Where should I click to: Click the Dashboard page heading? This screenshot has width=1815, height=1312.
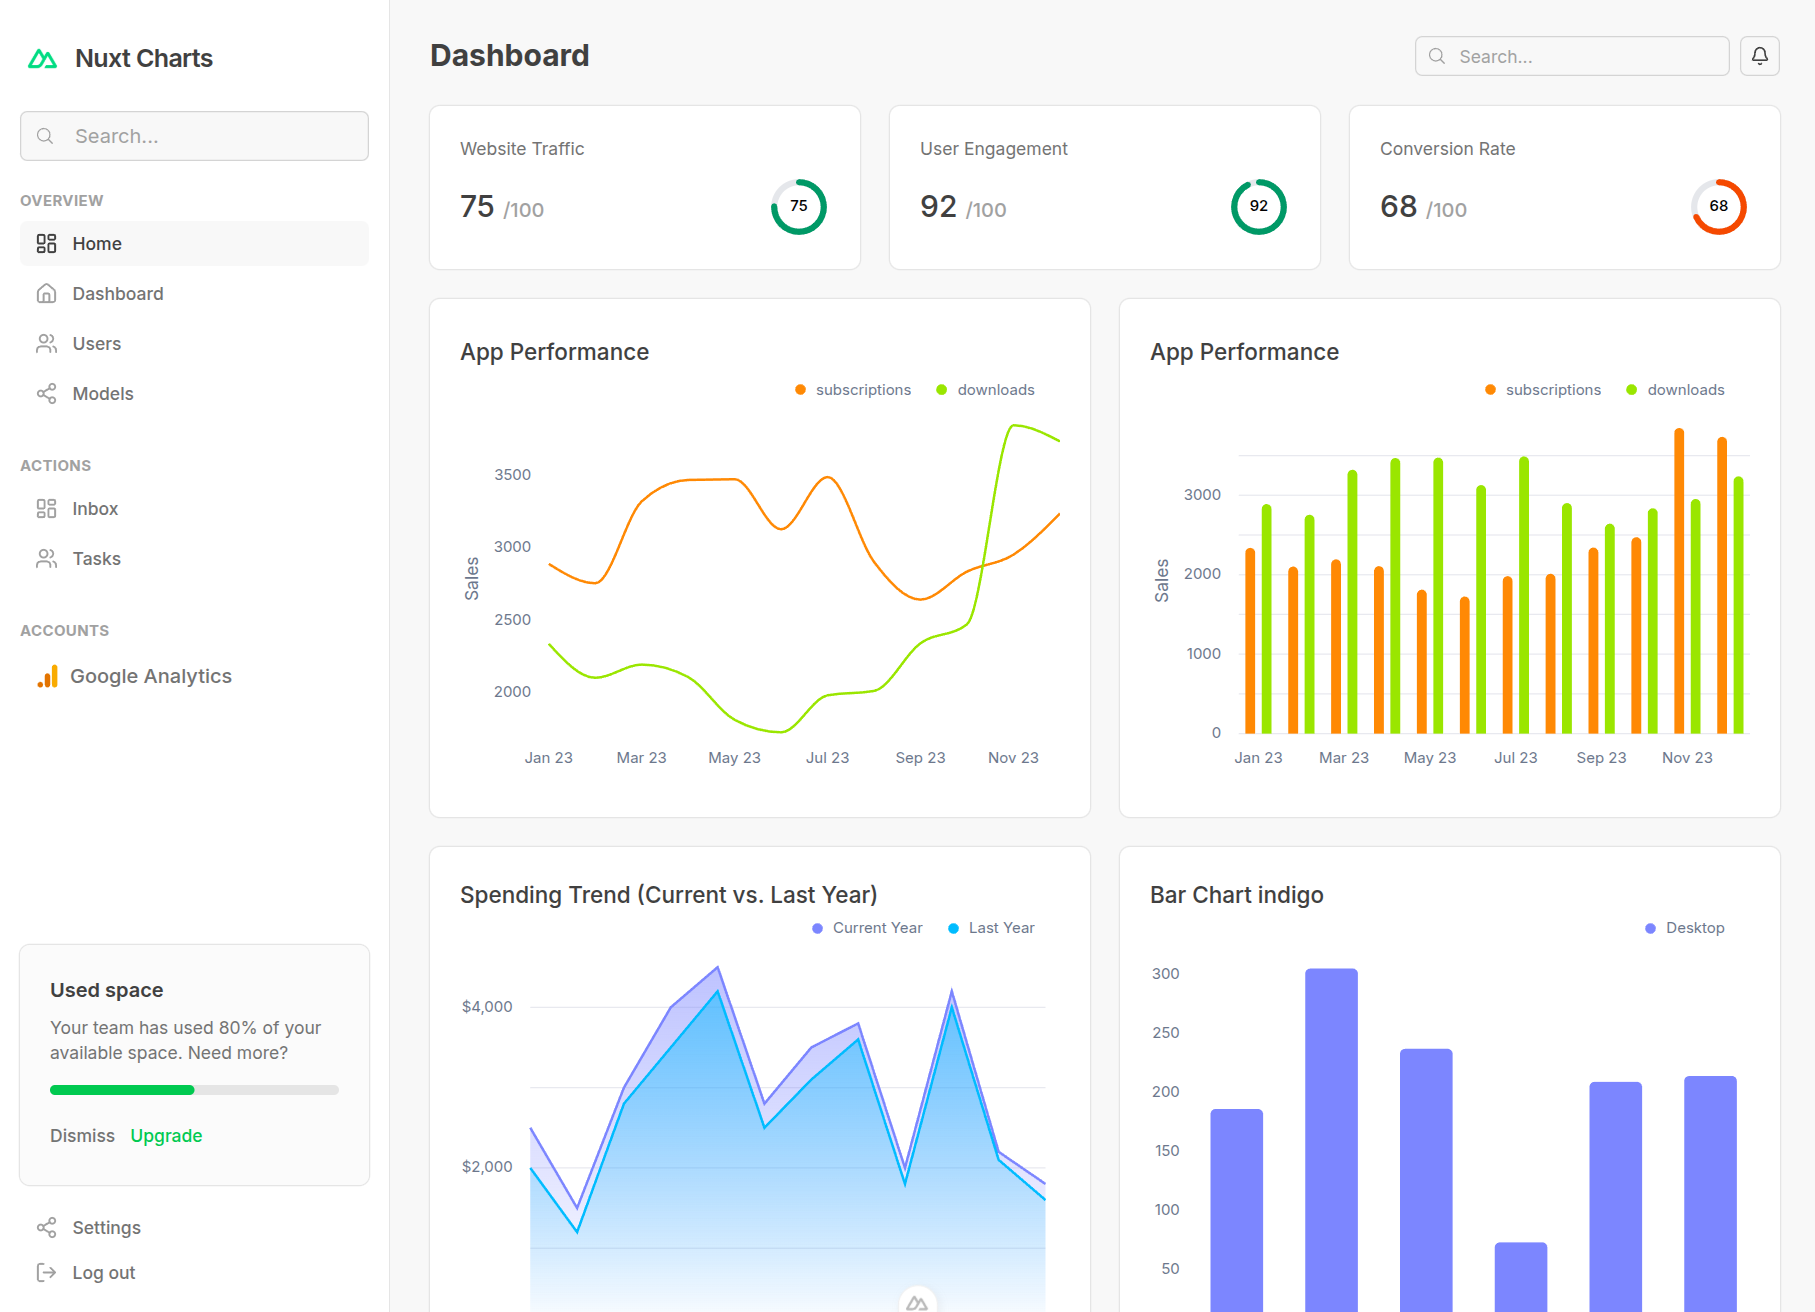510,56
